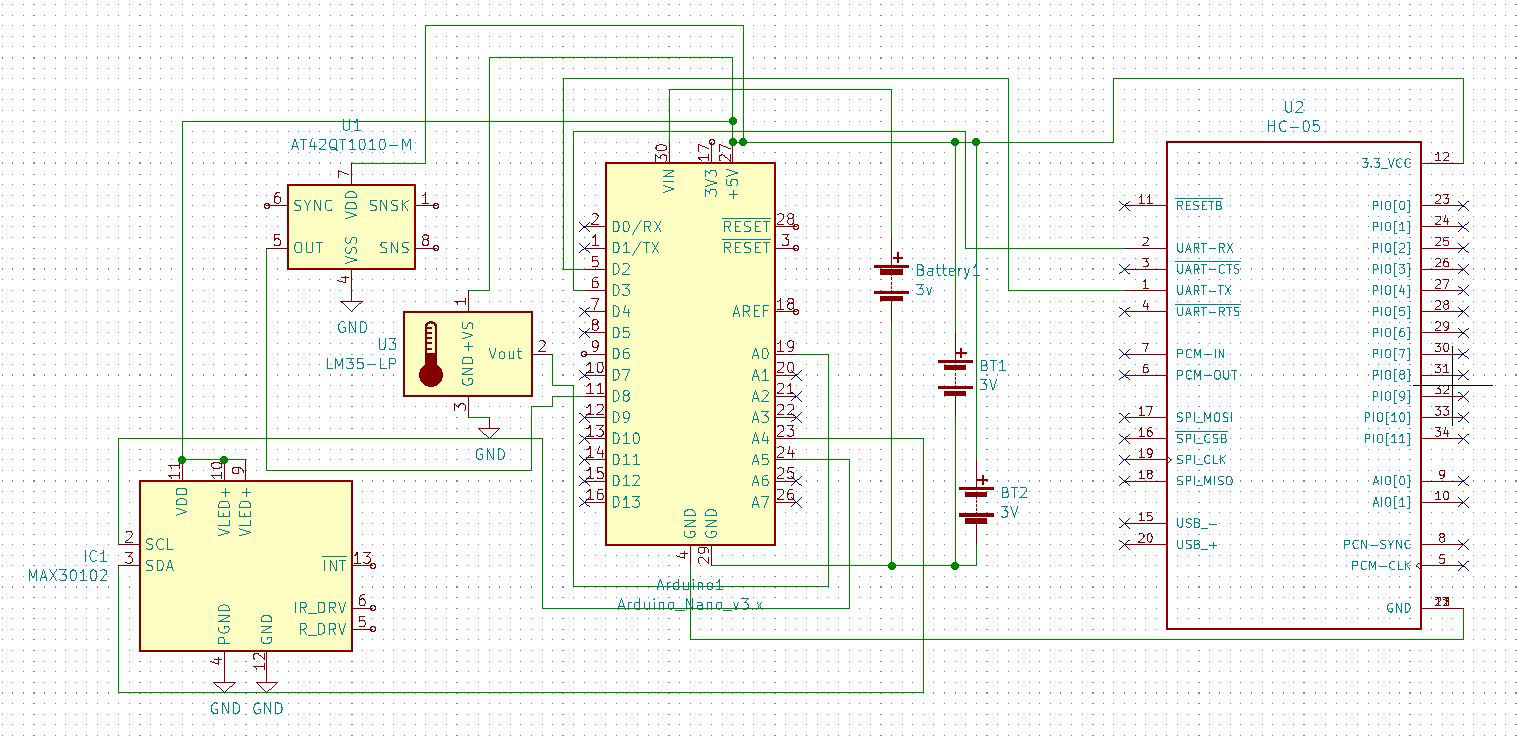Click the PCM-SYNC pin label on HC-05
The image size is (1517, 736).
1378,545
